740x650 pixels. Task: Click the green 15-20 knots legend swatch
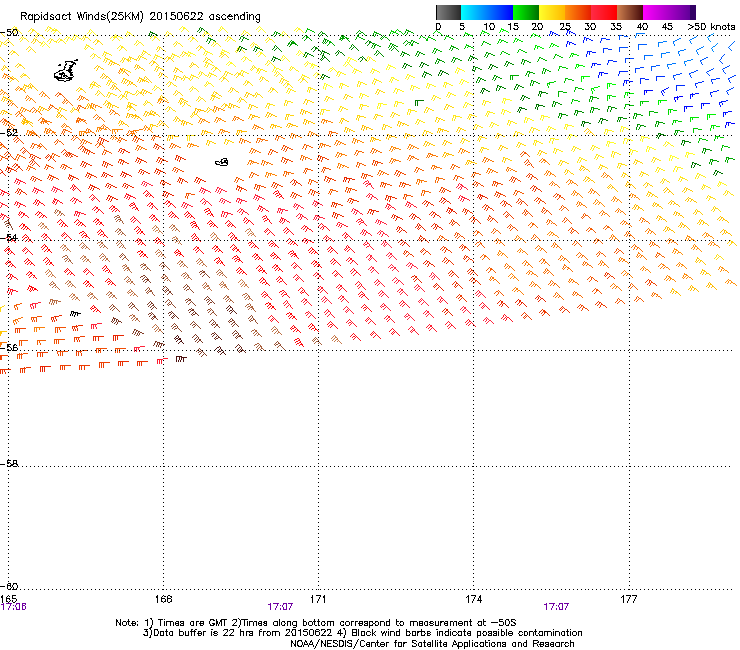coord(526,12)
